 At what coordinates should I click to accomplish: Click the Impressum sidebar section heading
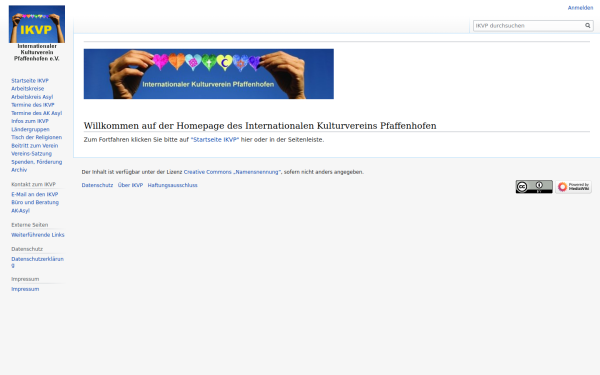pos(25,279)
